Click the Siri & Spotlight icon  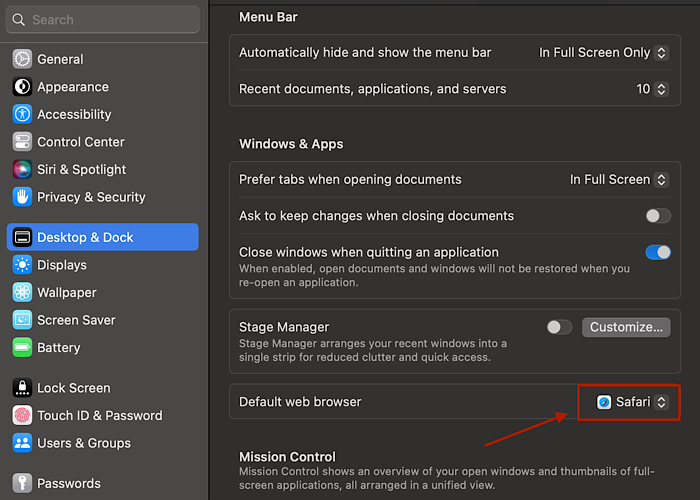(22, 170)
